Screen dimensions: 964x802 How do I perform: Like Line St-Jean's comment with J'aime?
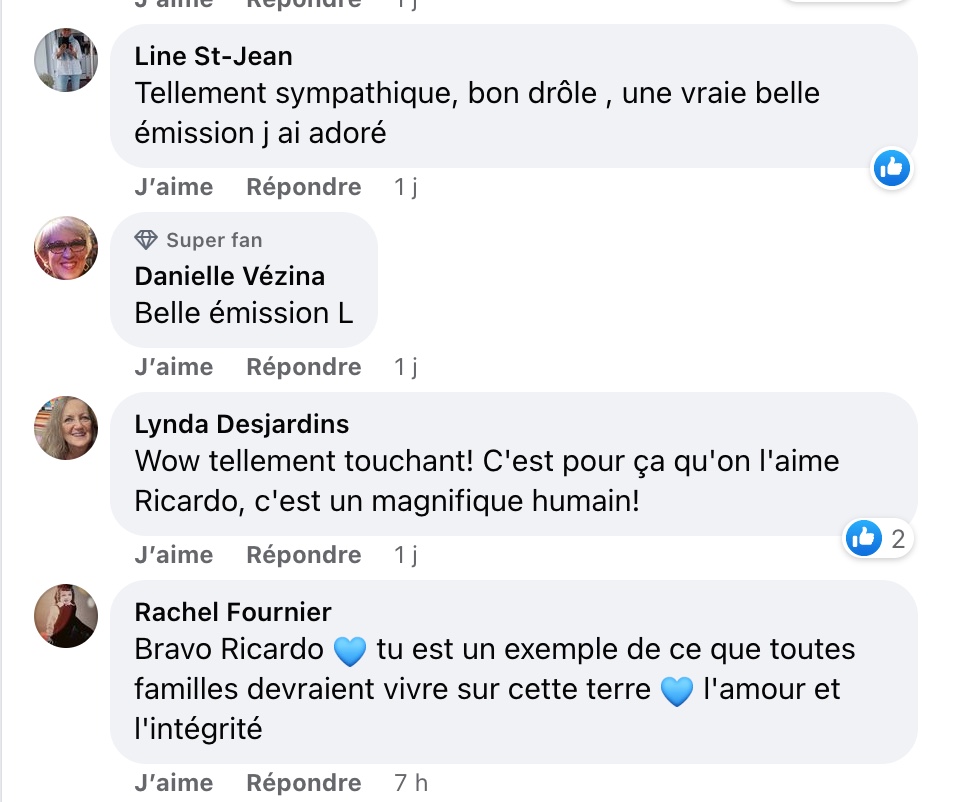coord(174,187)
